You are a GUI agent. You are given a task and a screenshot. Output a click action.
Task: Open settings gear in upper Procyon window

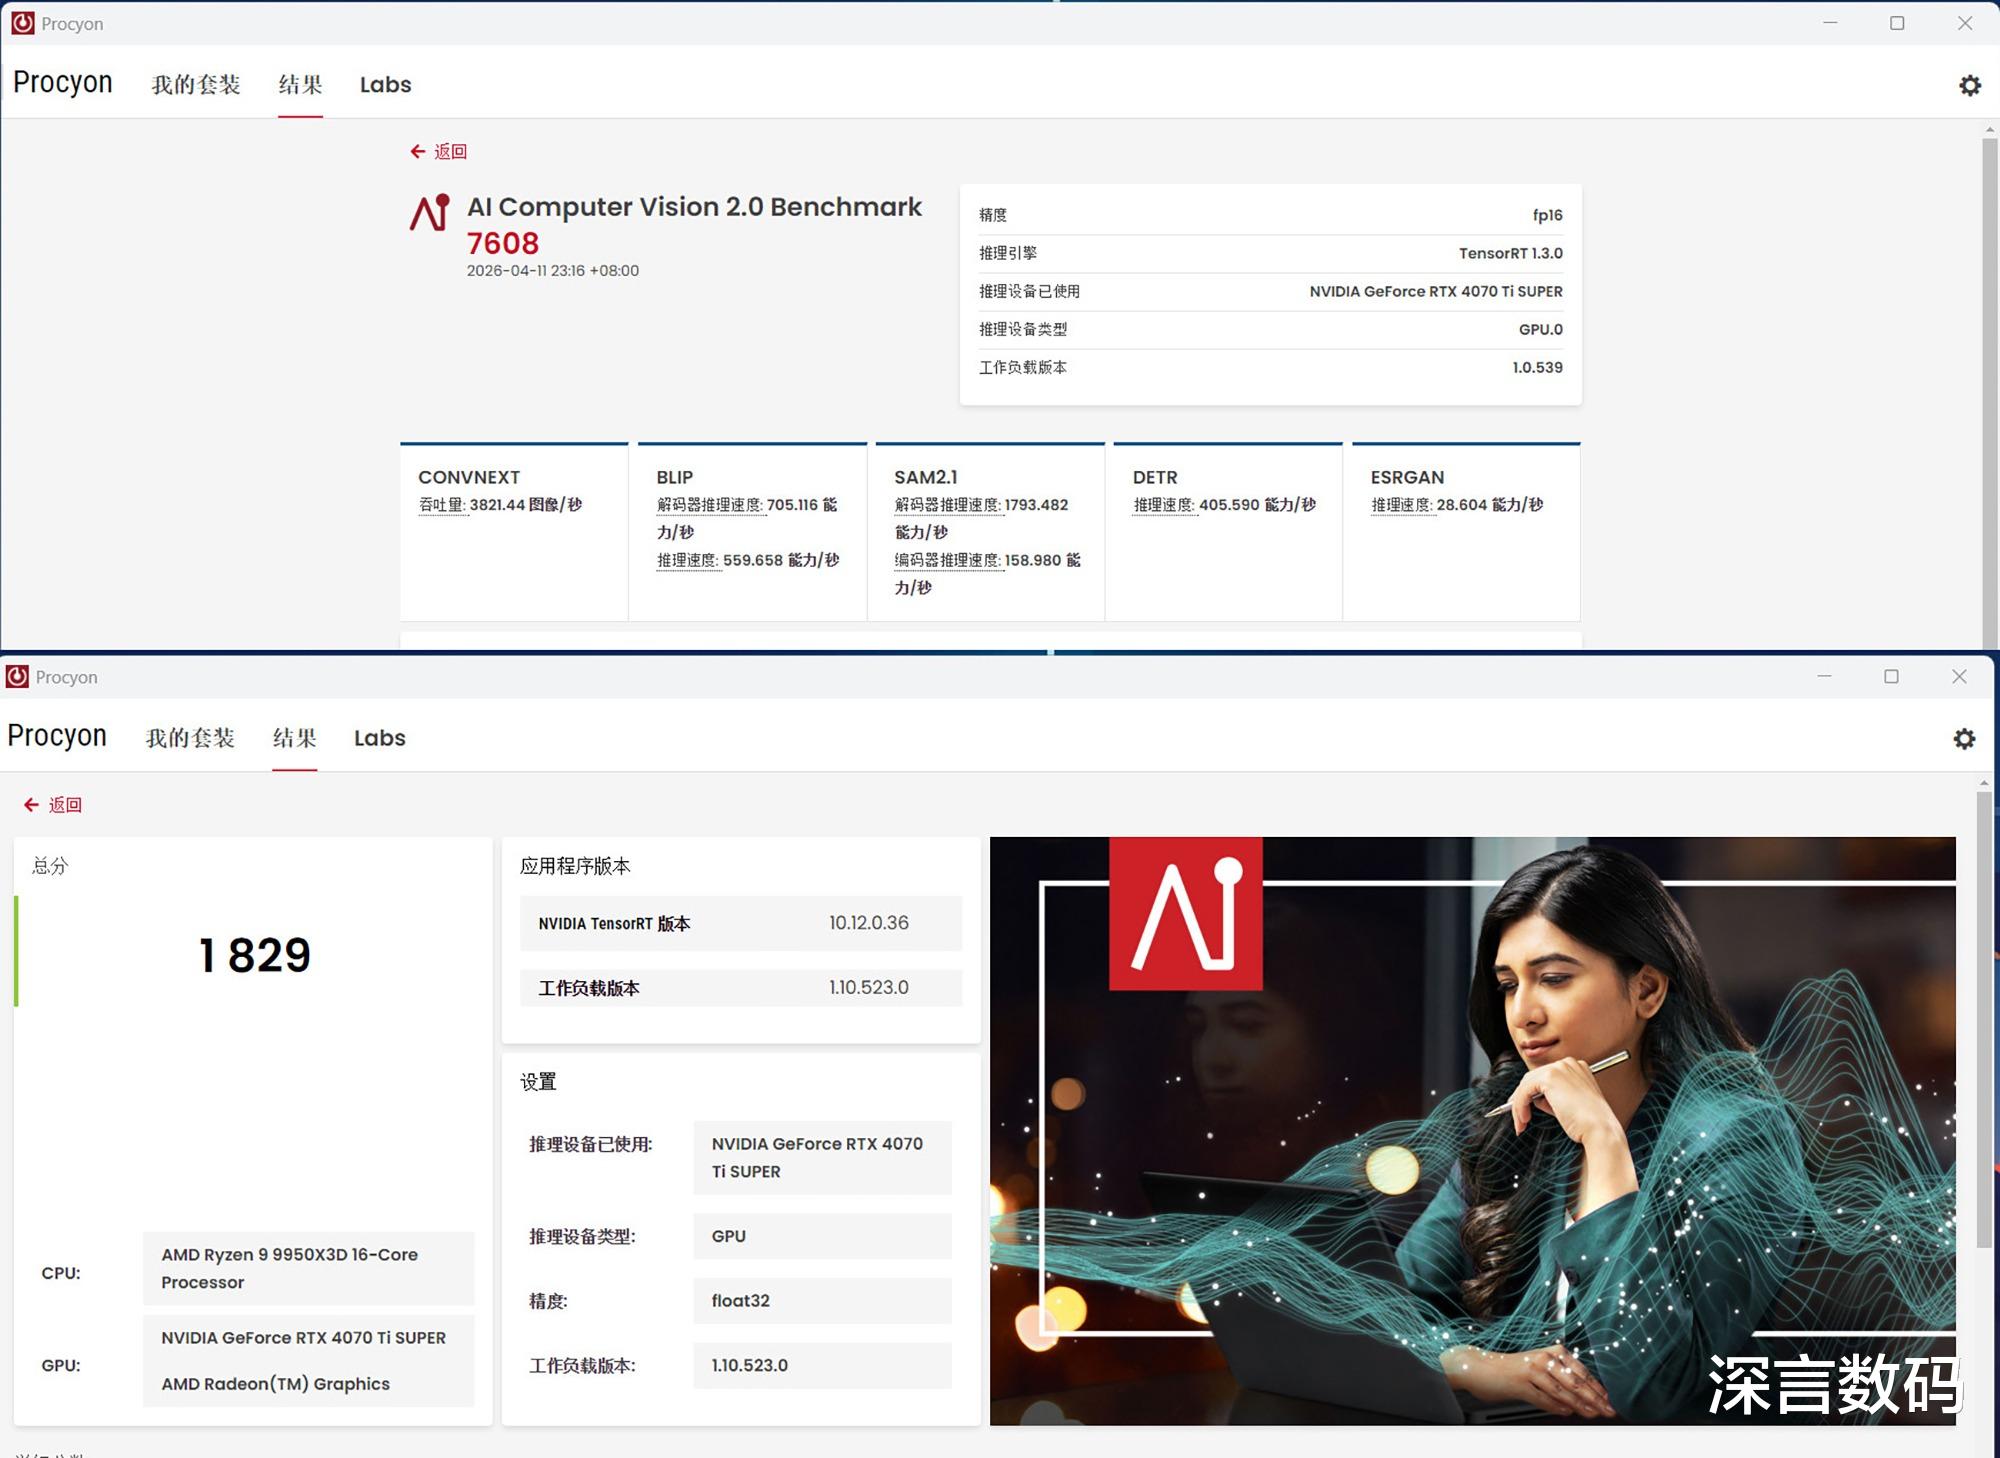(1969, 86)
